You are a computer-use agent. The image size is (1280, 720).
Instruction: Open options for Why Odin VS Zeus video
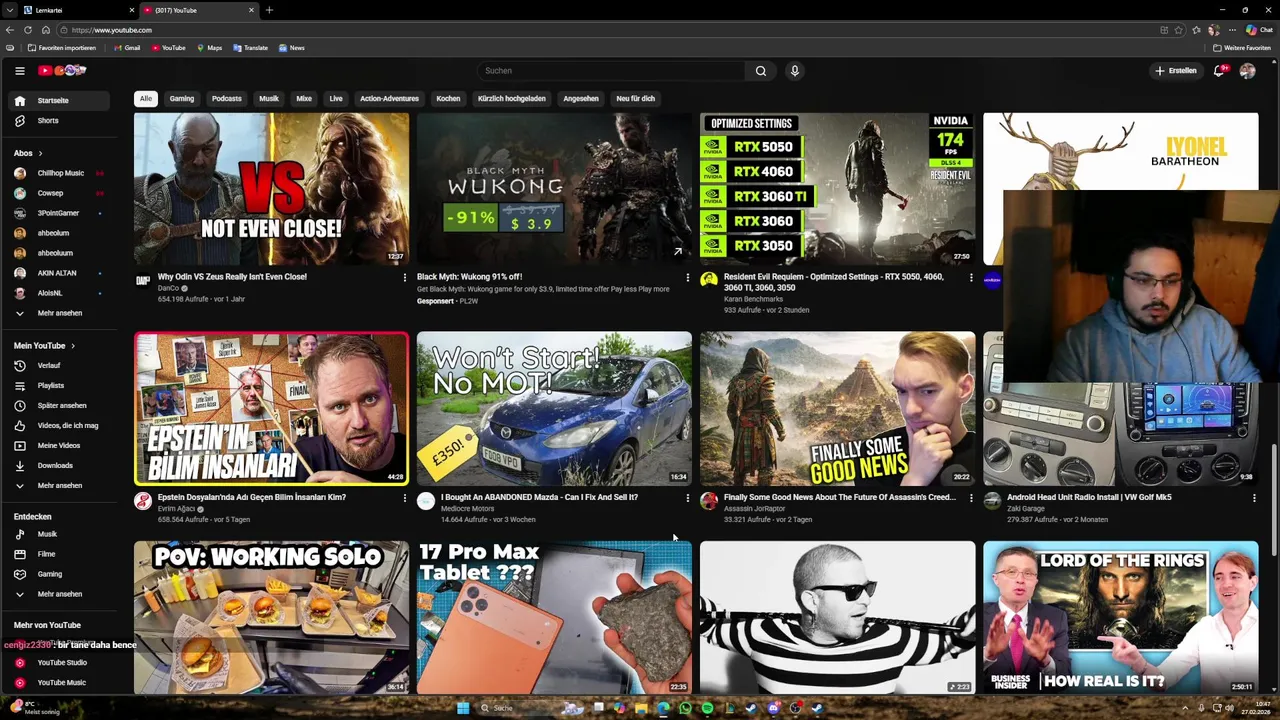(x=404, y=277)
